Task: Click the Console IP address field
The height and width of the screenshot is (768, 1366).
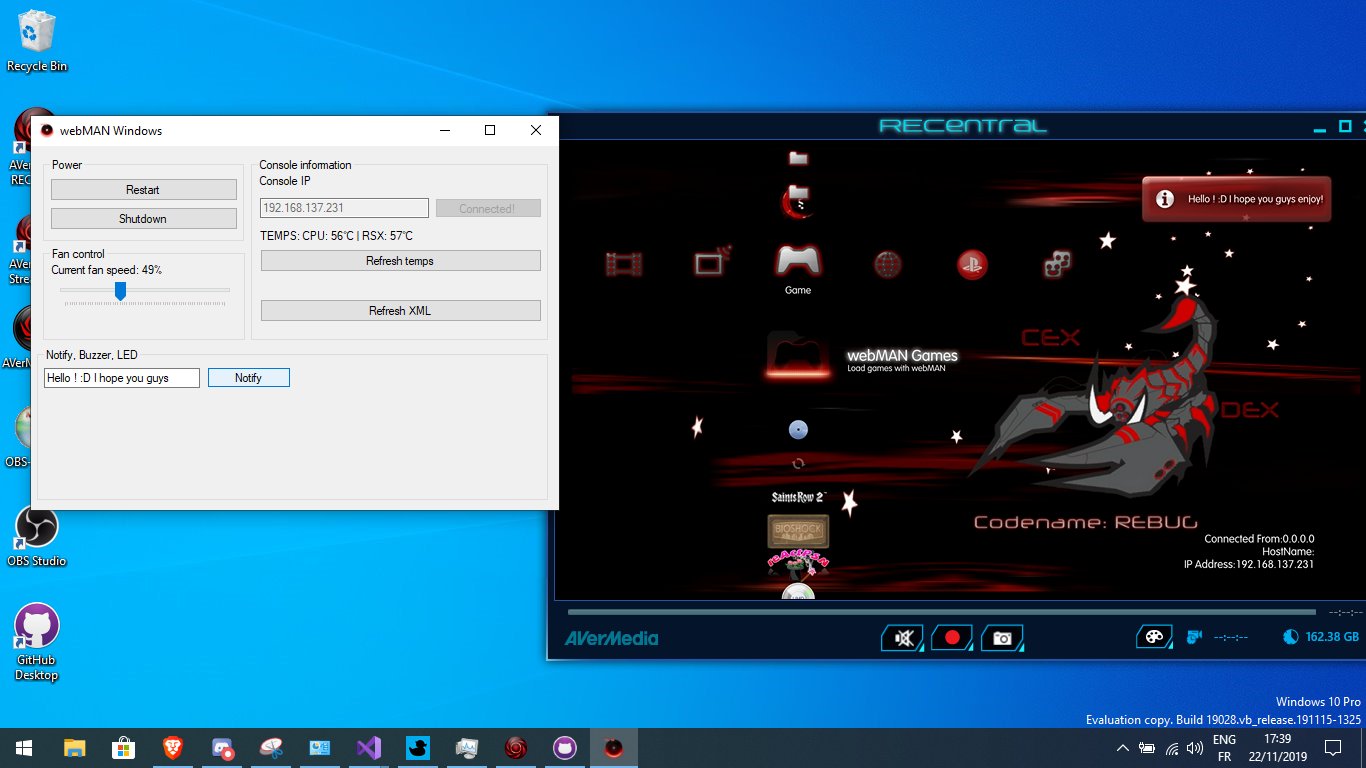Action: click(x=345, y=208)
